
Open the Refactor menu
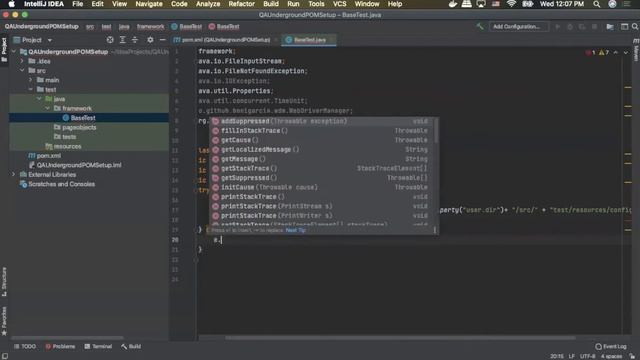point(242,4)
